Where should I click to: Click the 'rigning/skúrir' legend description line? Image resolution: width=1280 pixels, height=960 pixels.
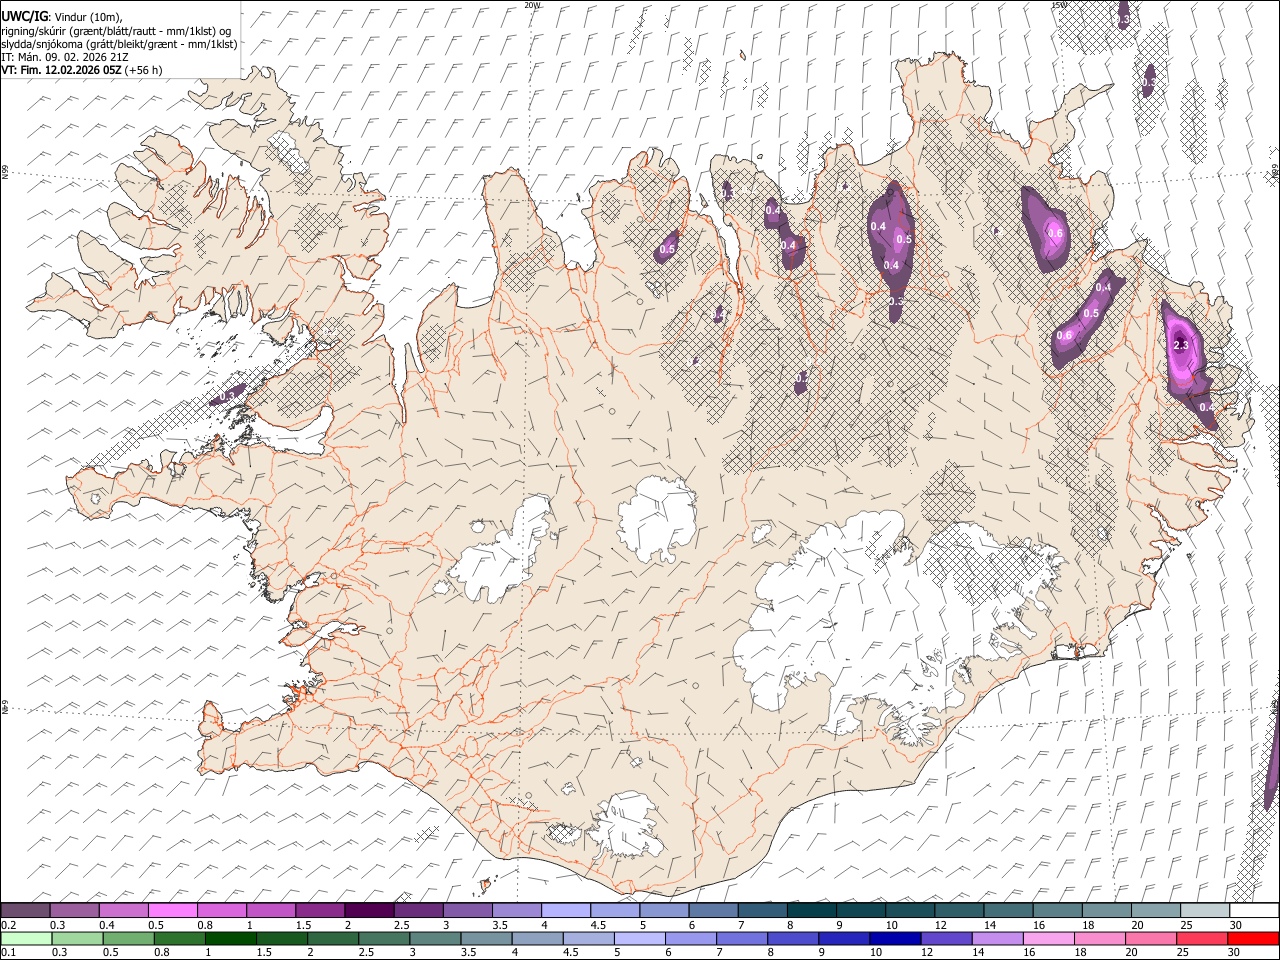pos(118,30)
